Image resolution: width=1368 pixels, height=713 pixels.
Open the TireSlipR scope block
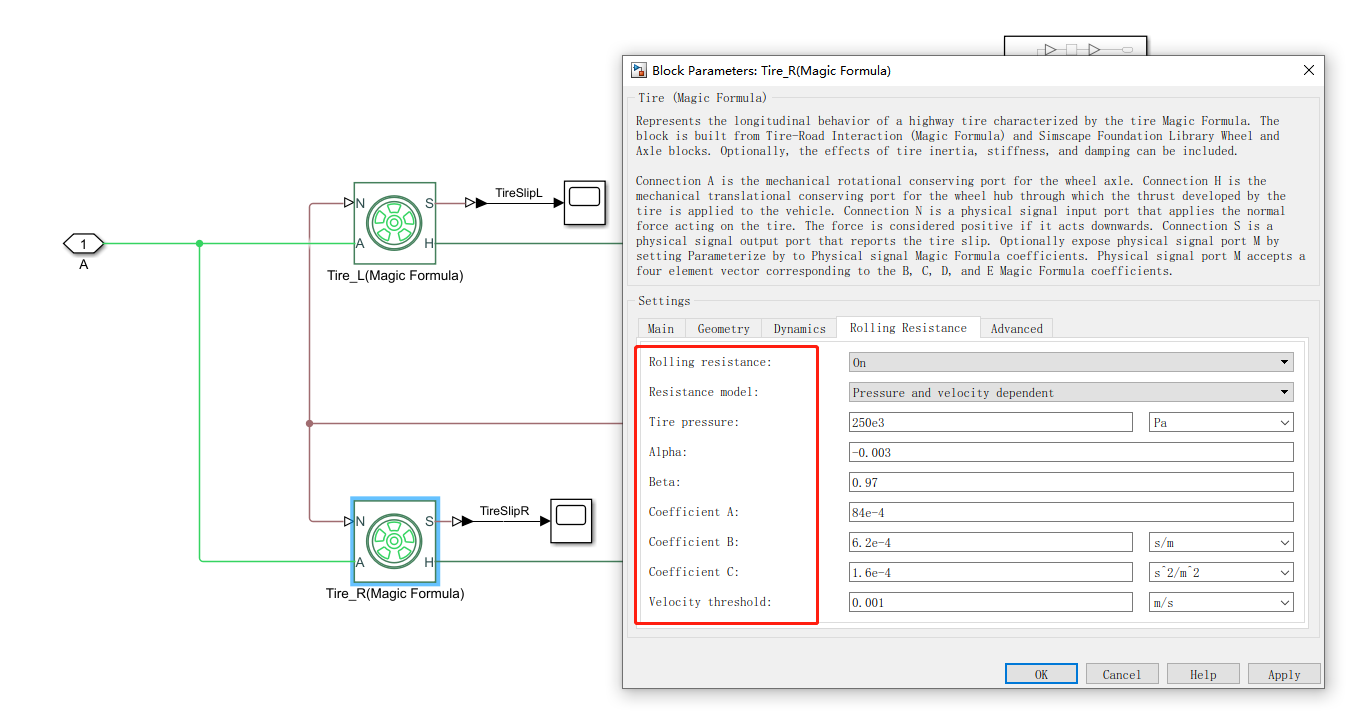click(571, 521)
